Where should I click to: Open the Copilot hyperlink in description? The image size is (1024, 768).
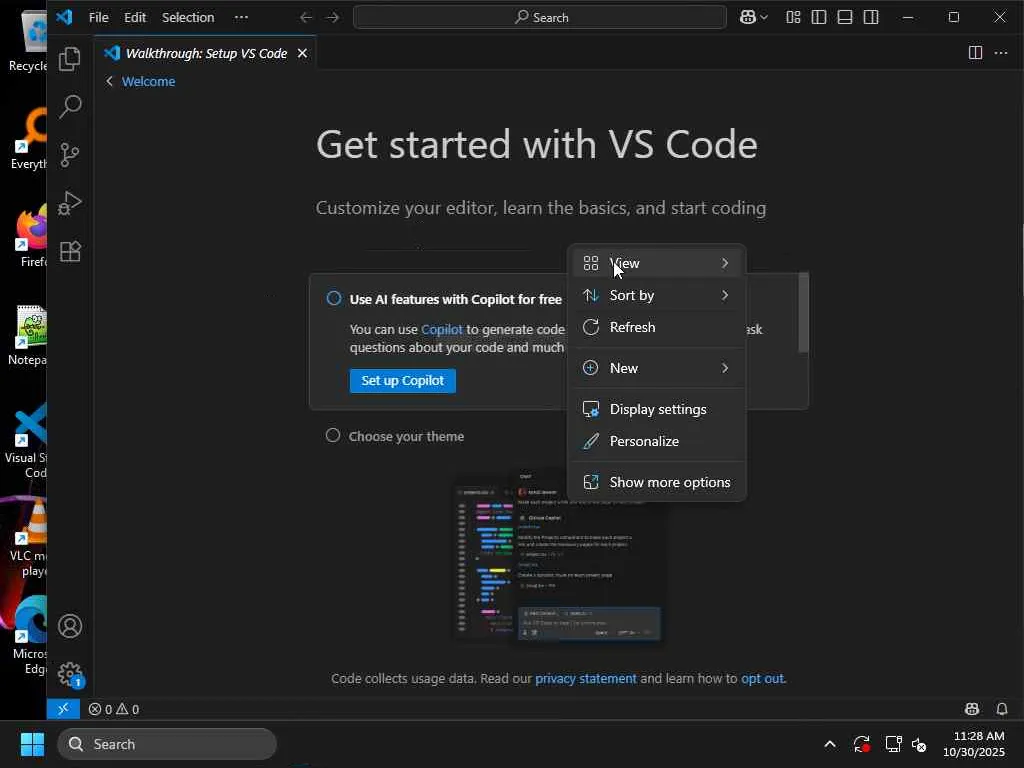(441, 330)
